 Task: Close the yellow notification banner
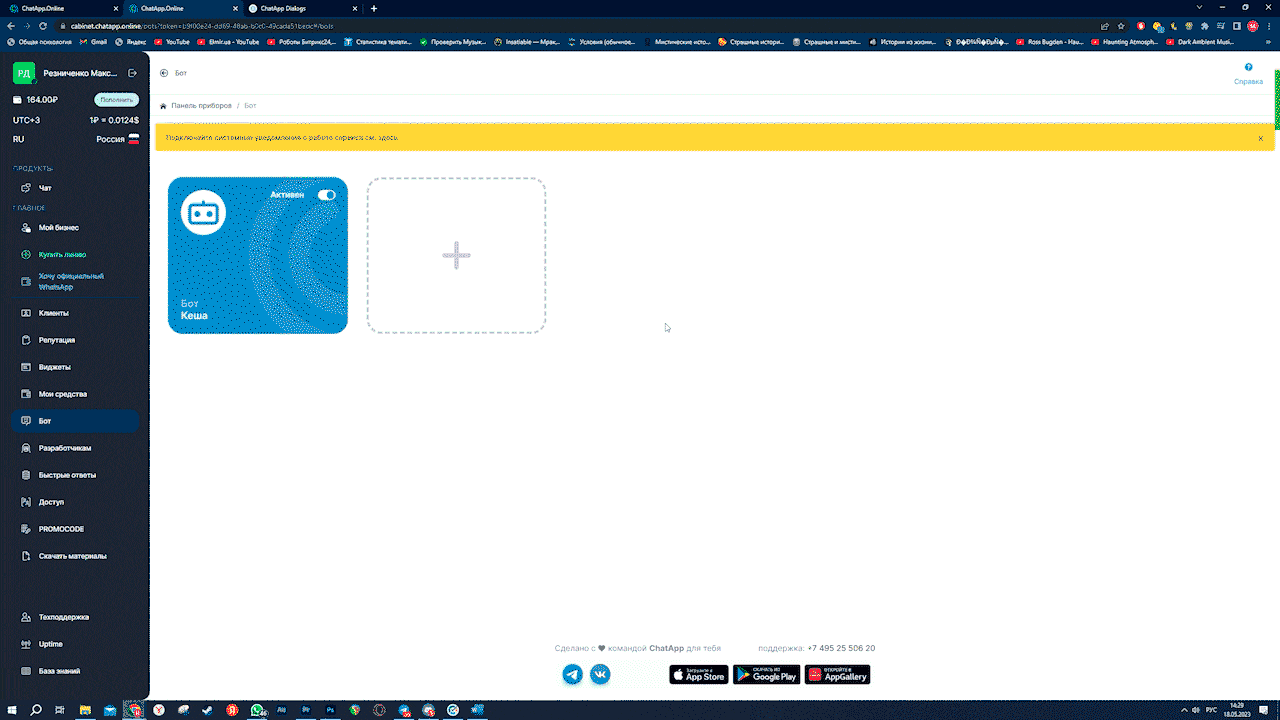1260,138
